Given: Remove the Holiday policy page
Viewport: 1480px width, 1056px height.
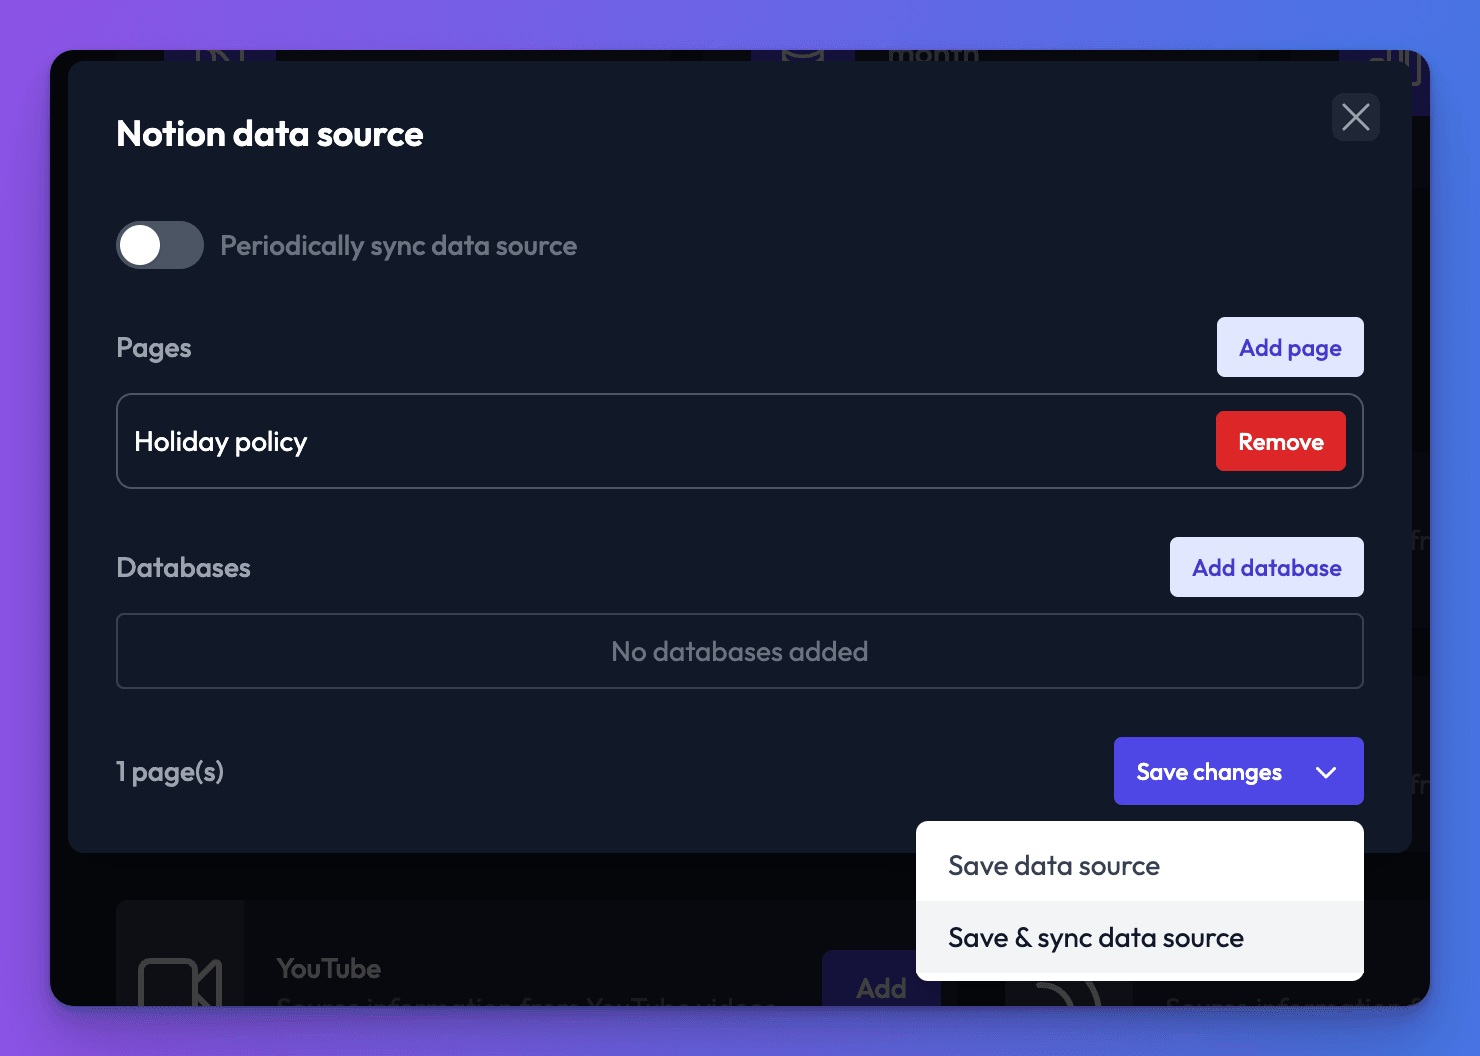Looking at the screenshot, I should point(1280,441).
